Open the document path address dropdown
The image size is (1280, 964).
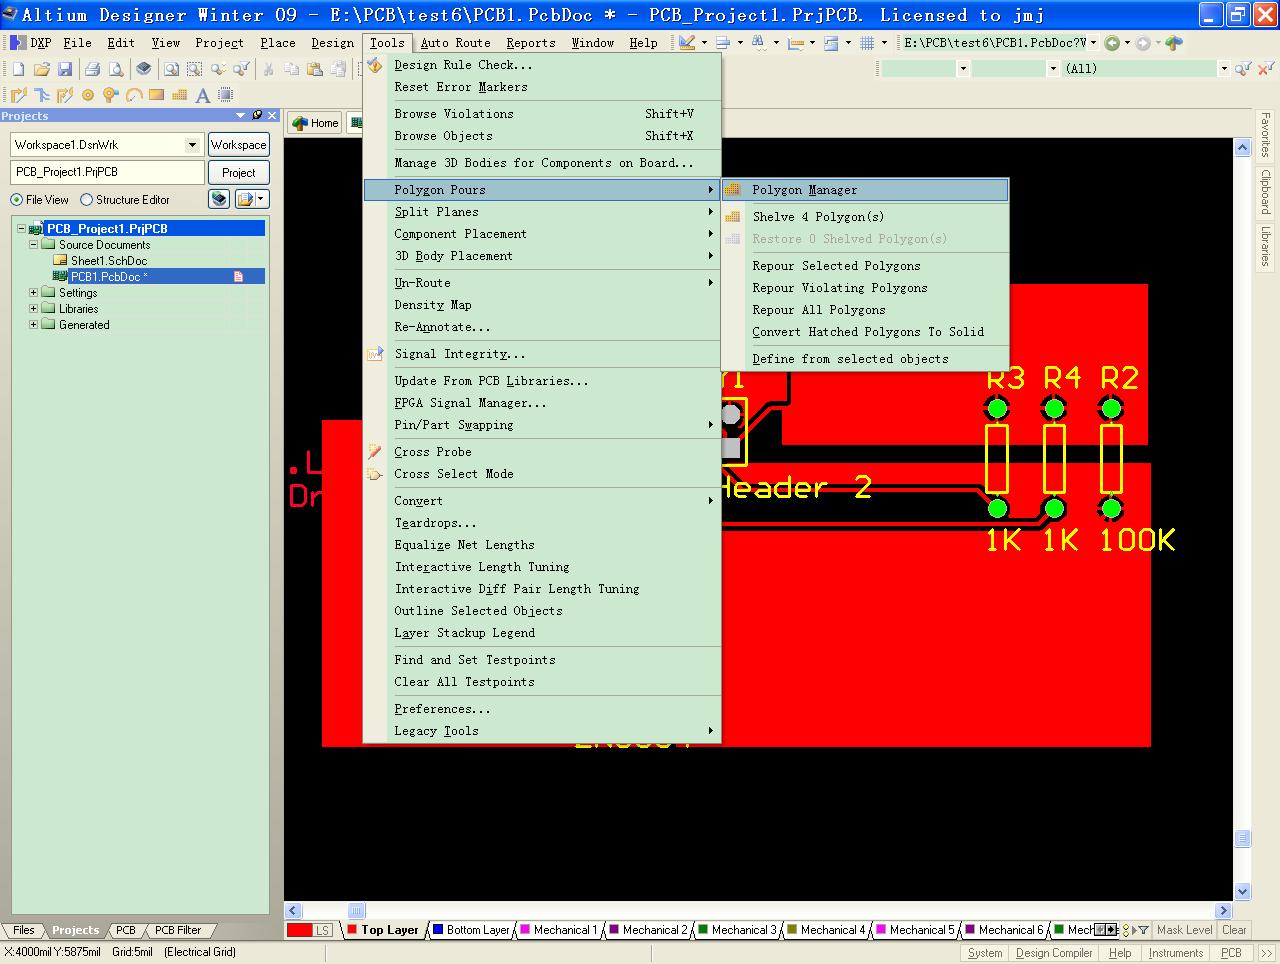tap(1093, 43)
